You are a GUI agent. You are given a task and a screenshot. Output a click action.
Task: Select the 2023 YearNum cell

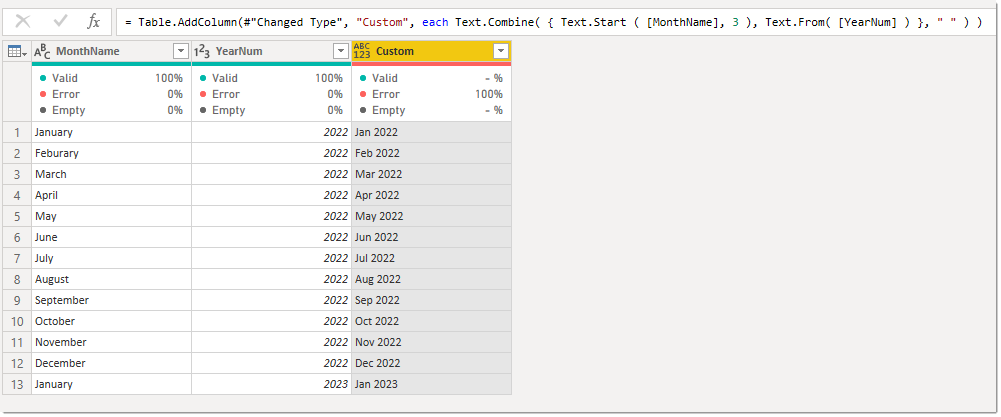271,384
